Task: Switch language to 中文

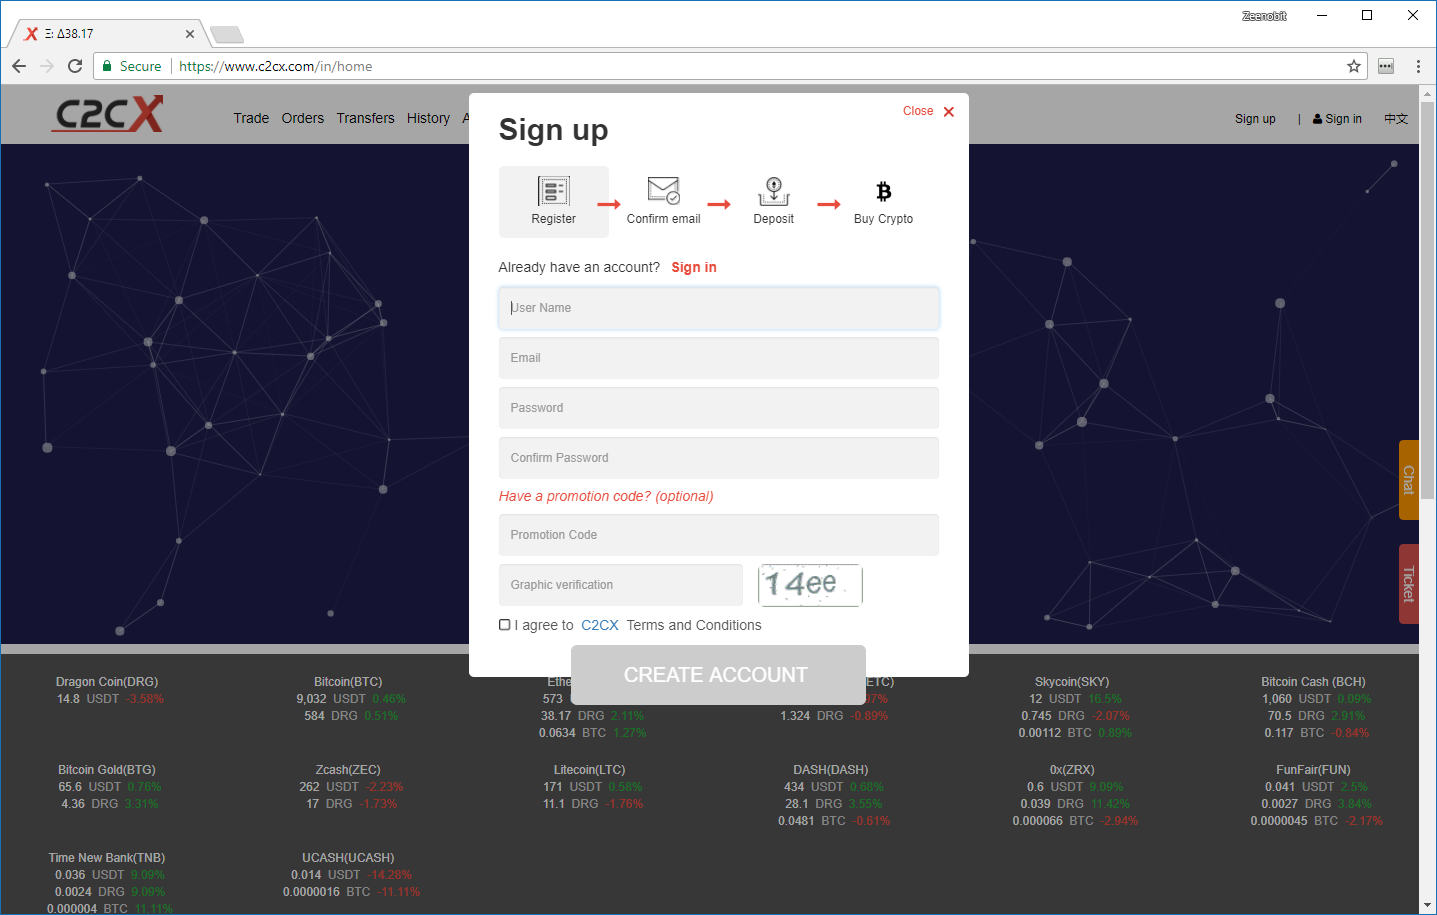Action: 1396,119
